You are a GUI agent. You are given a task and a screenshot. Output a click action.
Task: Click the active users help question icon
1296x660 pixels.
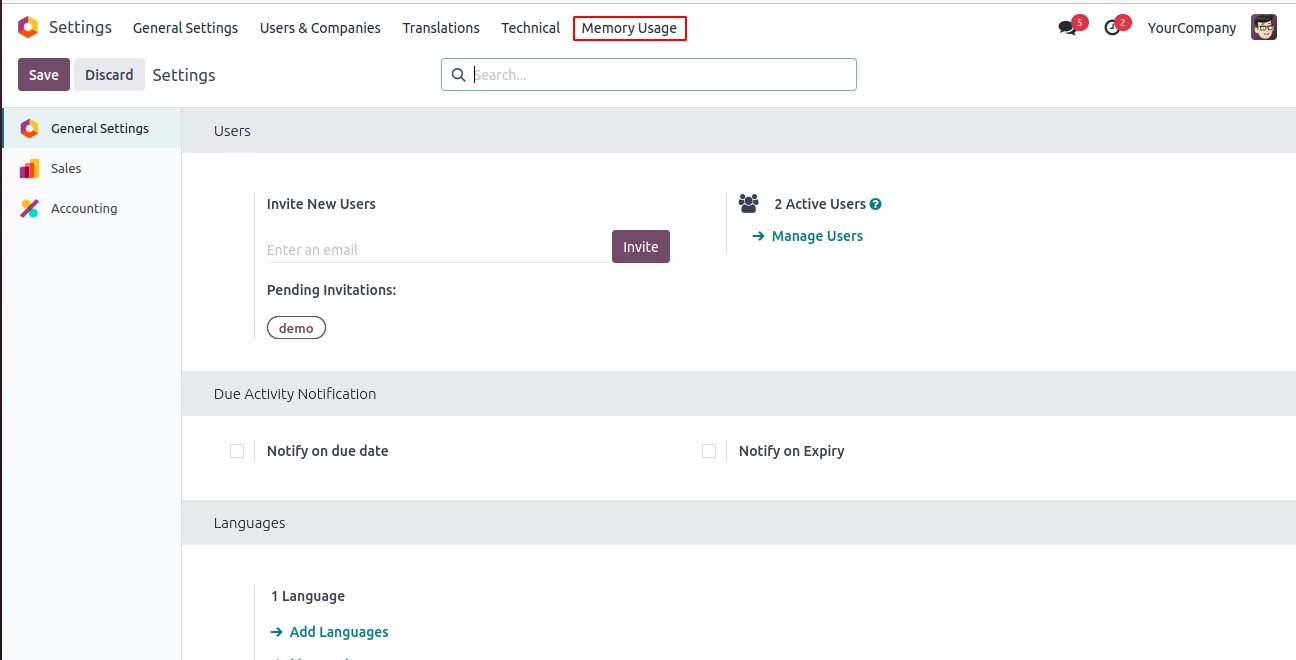tap(876, 204)
